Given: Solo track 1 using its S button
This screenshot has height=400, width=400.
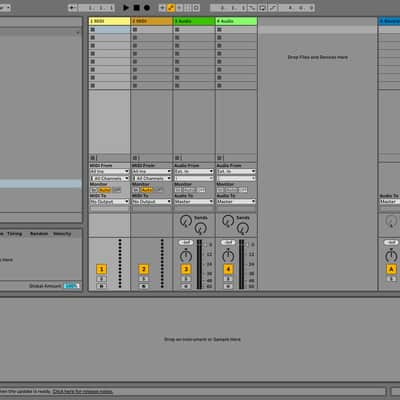Looking at the screenshot, I should [x=101, y=279].
